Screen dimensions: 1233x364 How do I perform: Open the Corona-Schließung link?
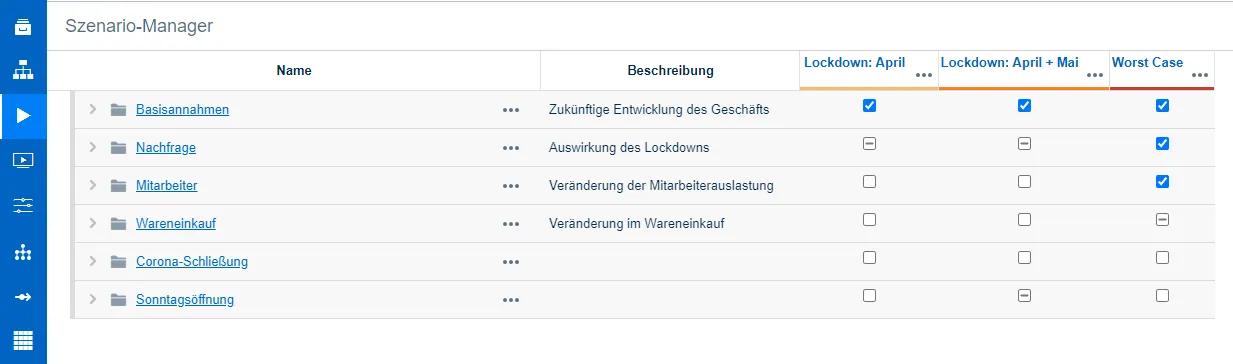pos(192,262)
